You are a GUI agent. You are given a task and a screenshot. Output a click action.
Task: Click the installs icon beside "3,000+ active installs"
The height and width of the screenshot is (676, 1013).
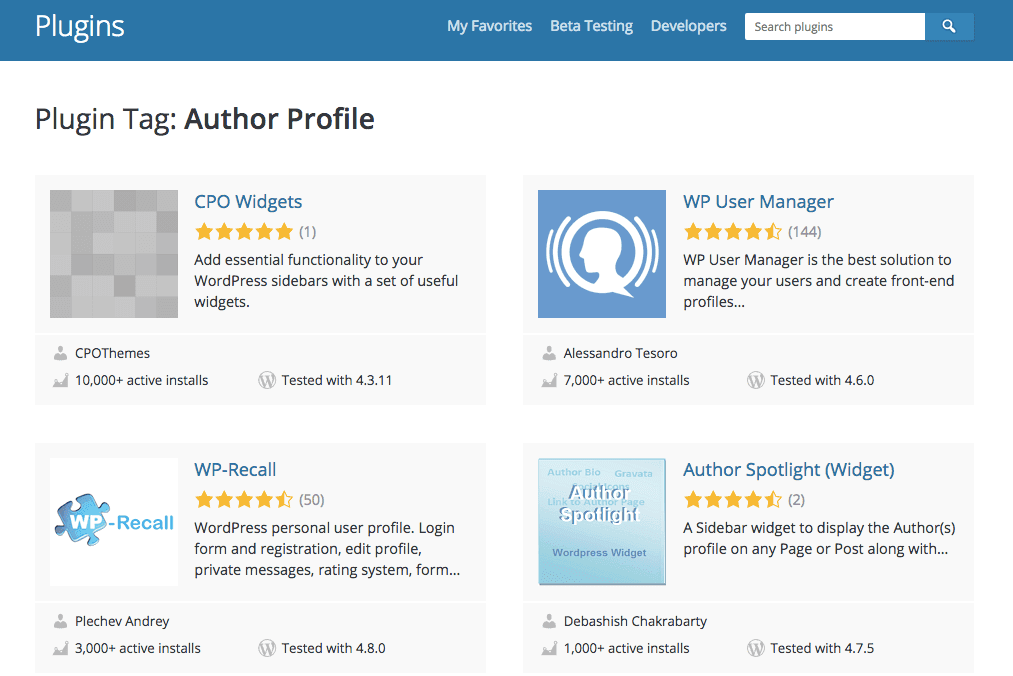61,648
